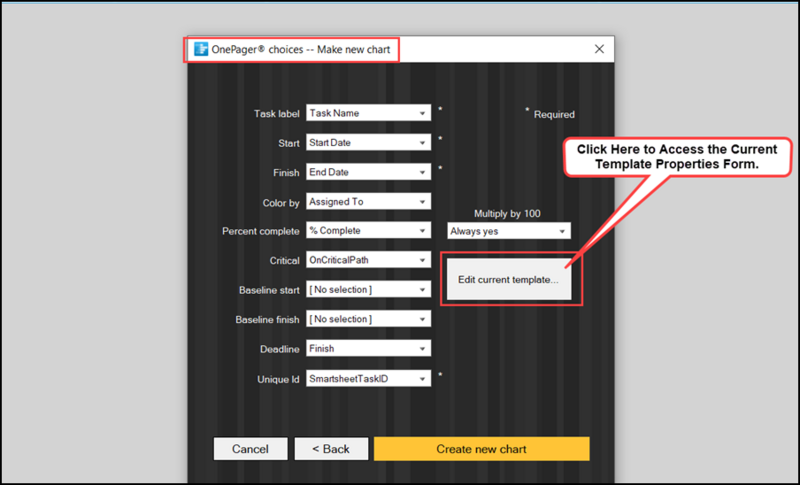Click the Cancel button
800x485 pixels.
click(x=250, y=449)
